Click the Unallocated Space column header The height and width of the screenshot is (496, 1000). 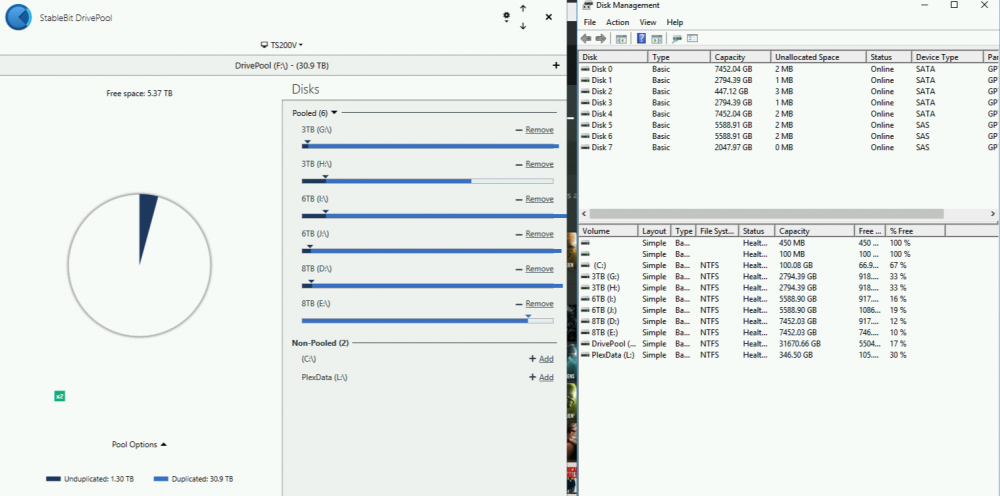coord(818,57)
